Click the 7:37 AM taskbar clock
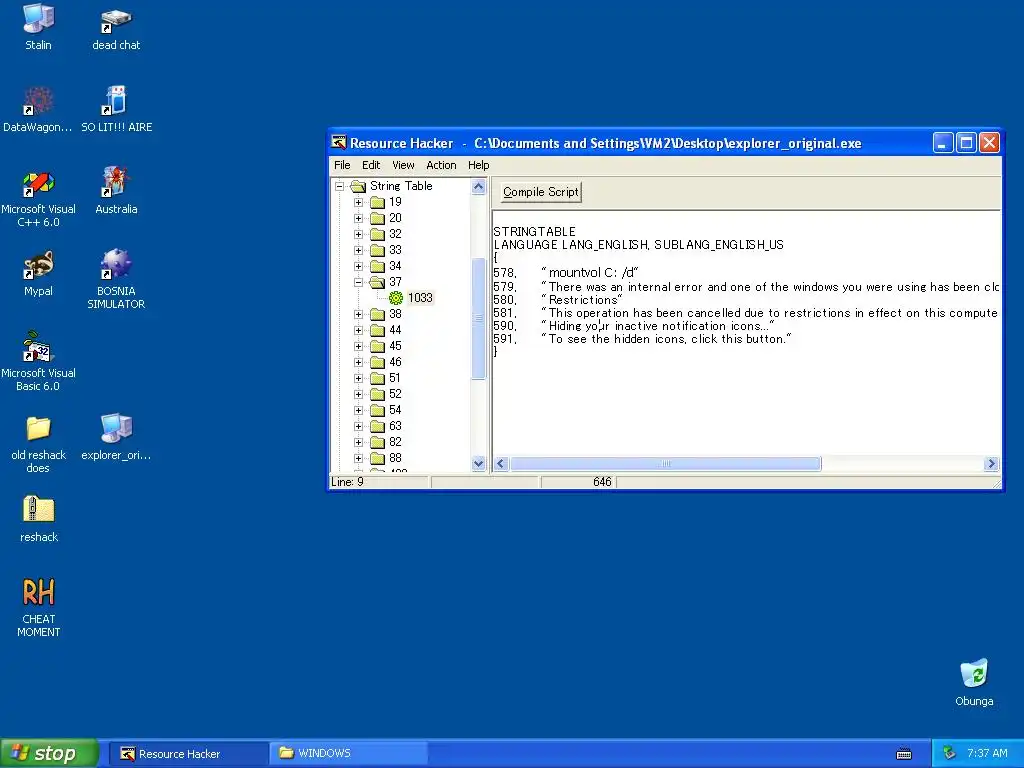1024x768 pixels. (987, 753)
